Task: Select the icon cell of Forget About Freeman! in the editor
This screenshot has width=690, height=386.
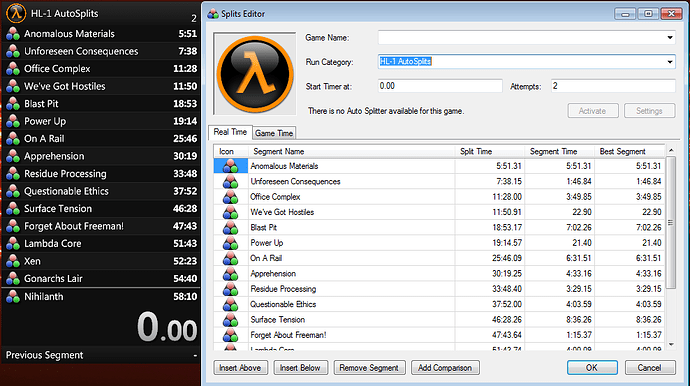Action: pyautogui.click(x=231, y=335)
